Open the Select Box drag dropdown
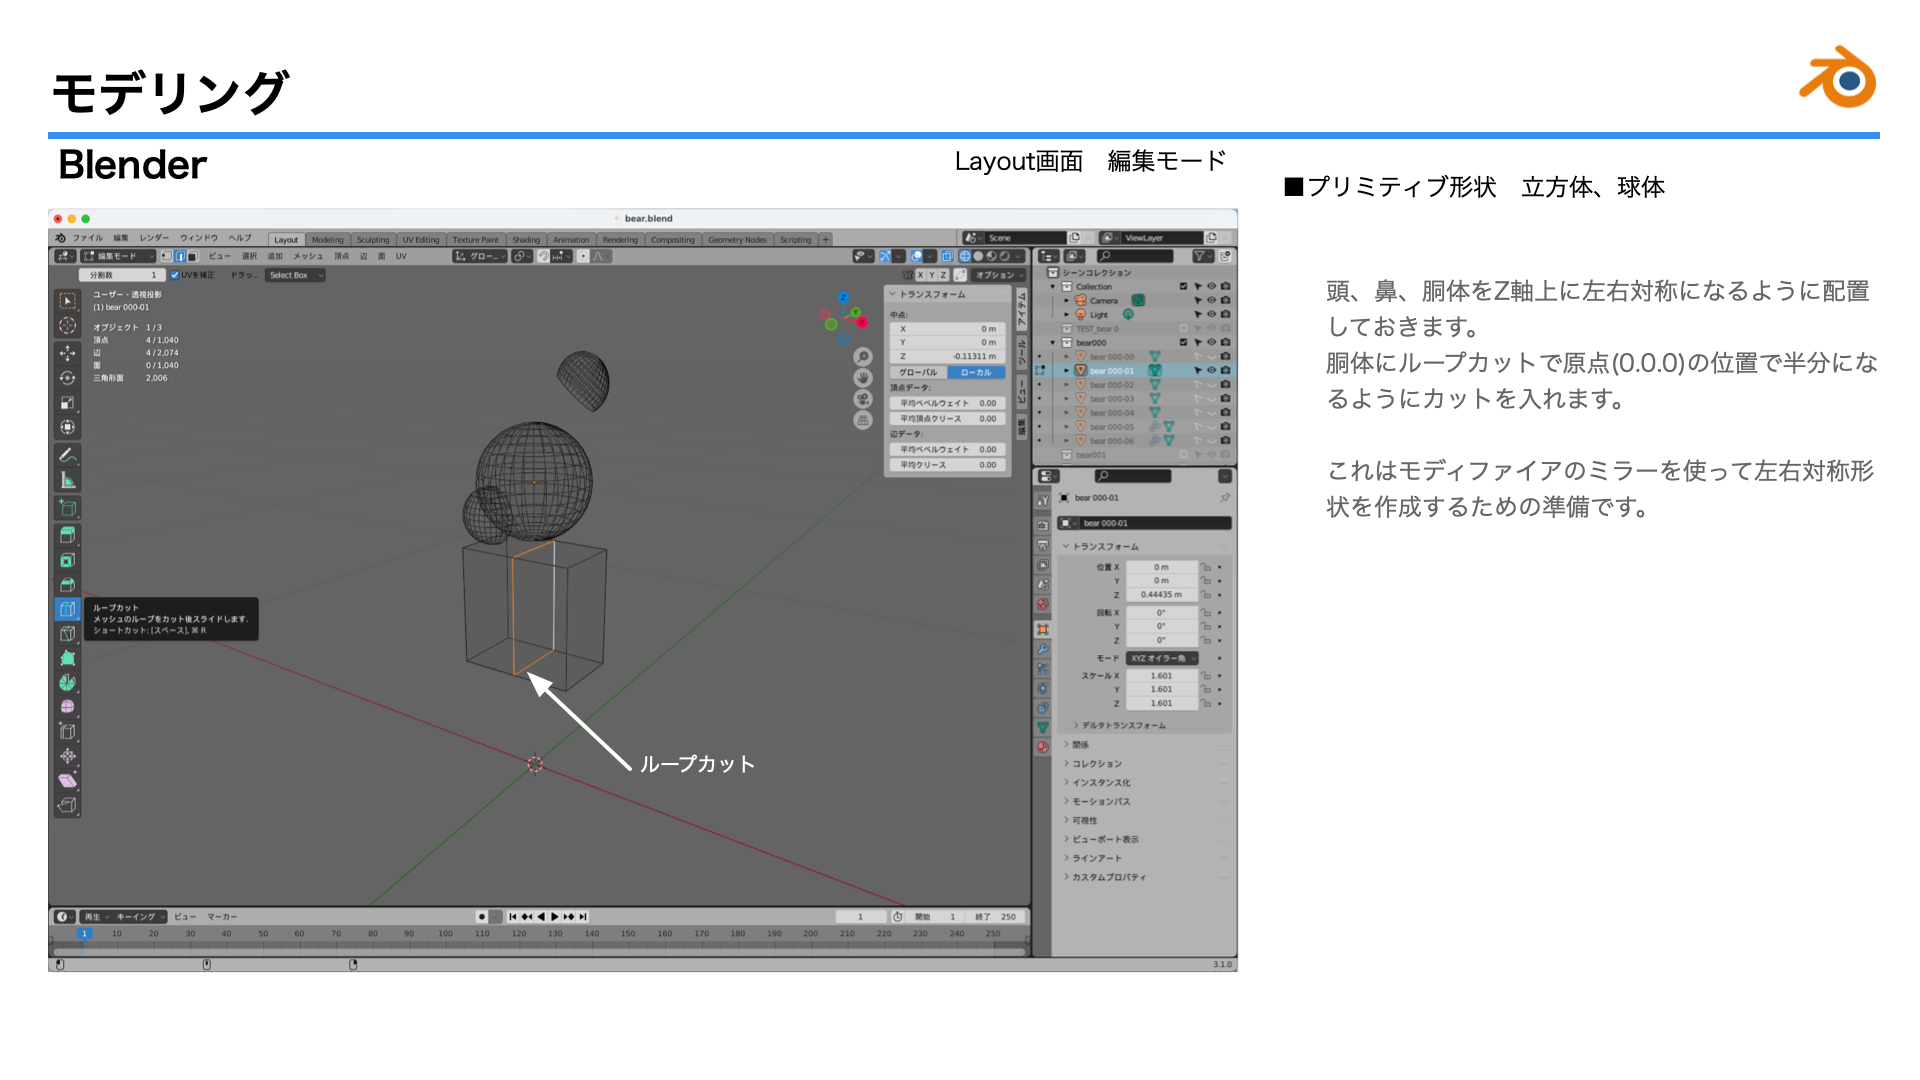The width and height of the screenshot is (1920, 1080). tap(295, 275)
